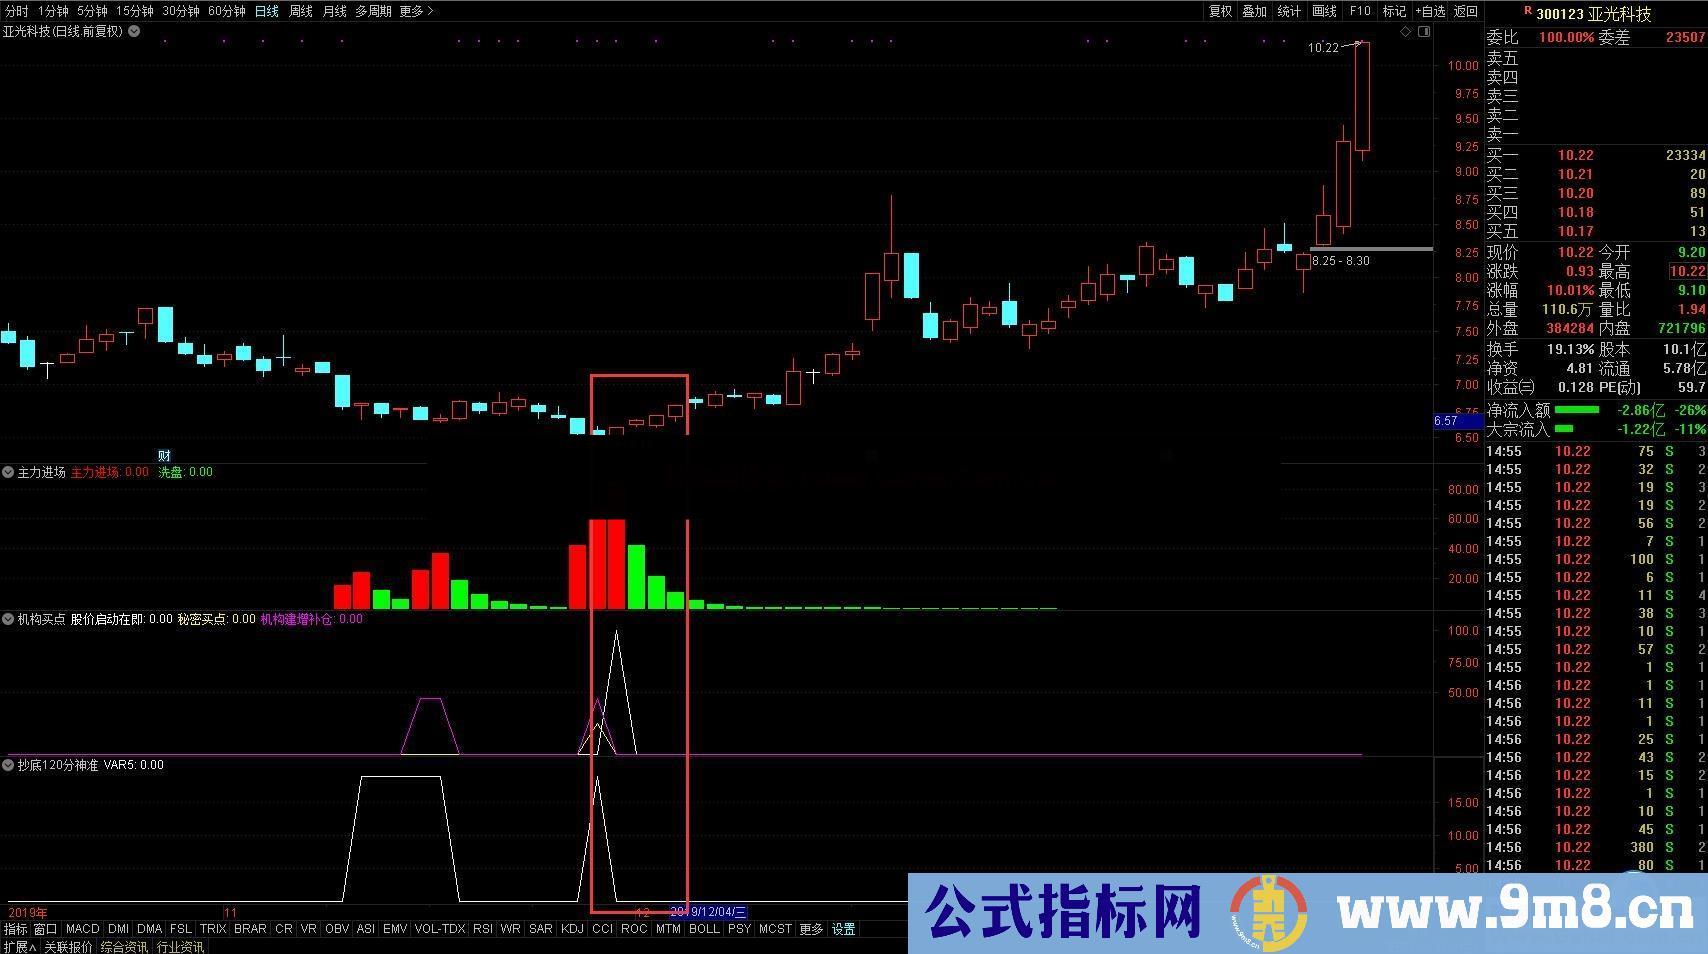This screenshot has height=954, width=1708.
Task: Select the MACD indicator tab
Action: (83, 929)
